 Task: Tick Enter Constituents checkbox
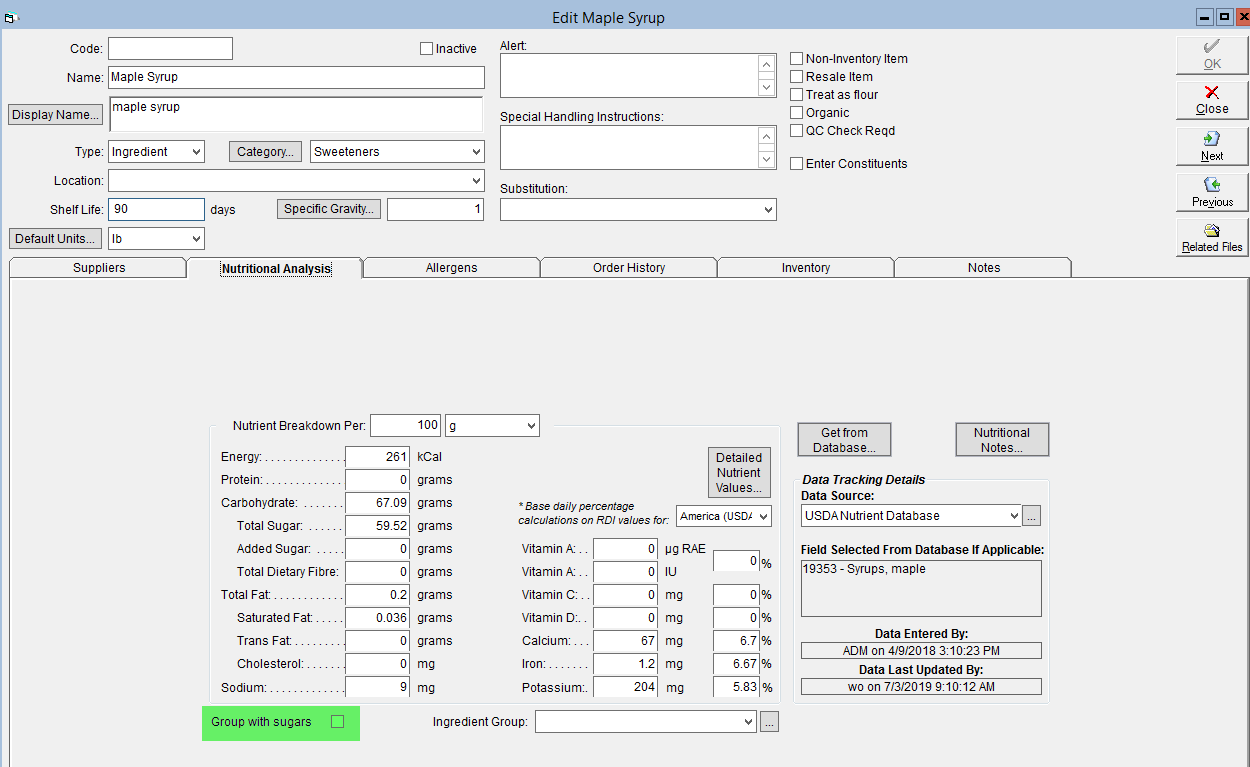coord(797,164)
